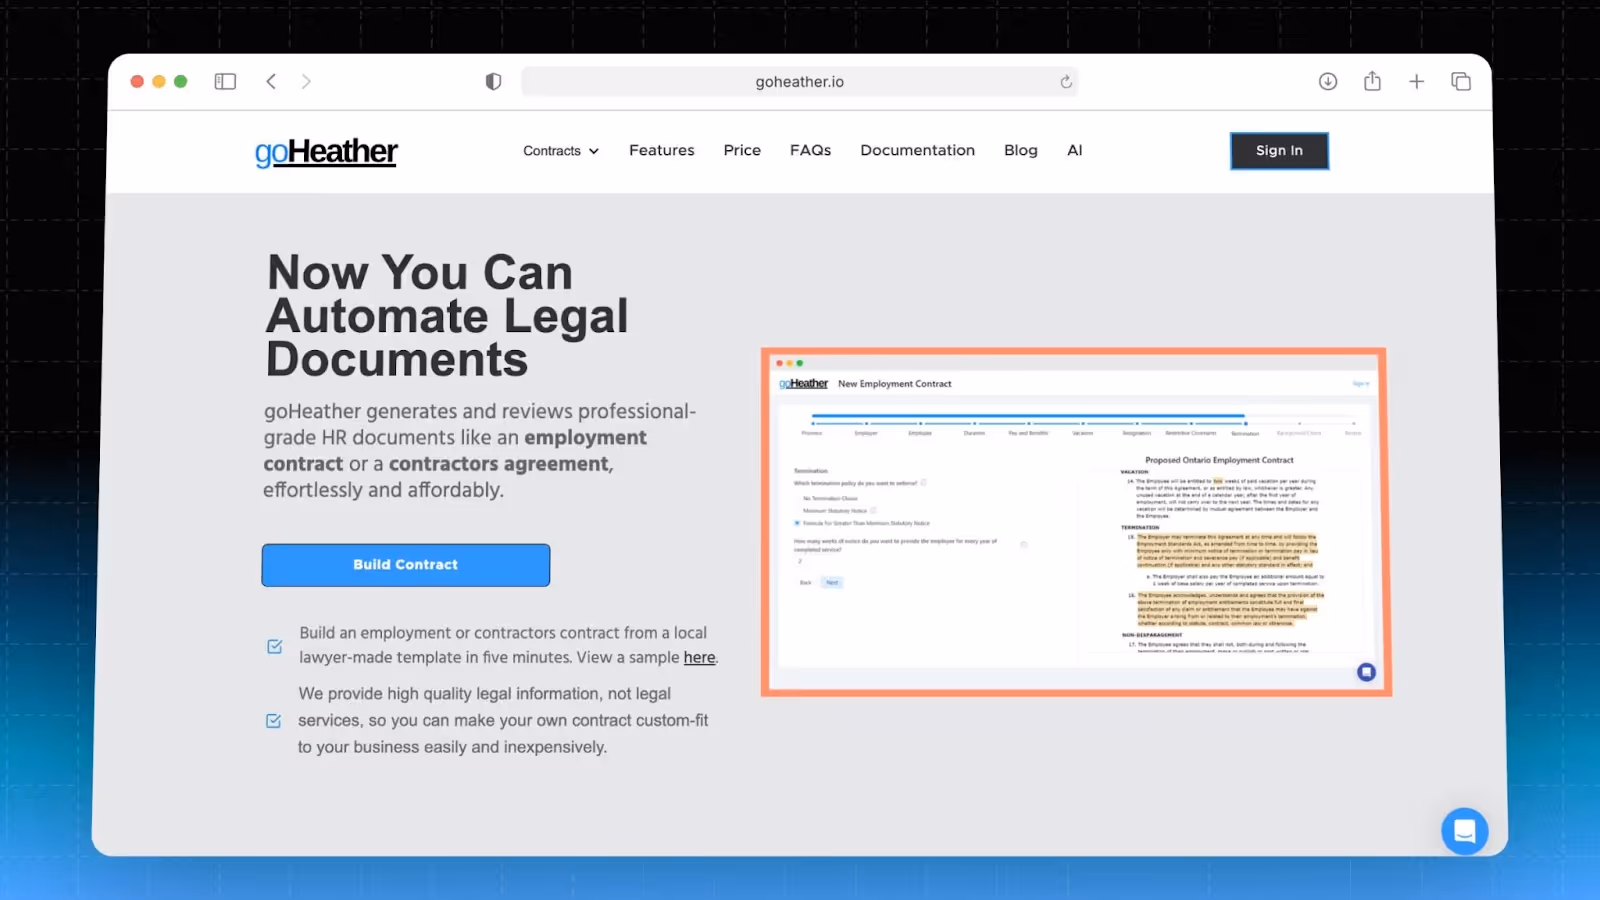Click the 'employment contract' bold text
This screenshot has height=900, width=1600.
coord(455,451)
